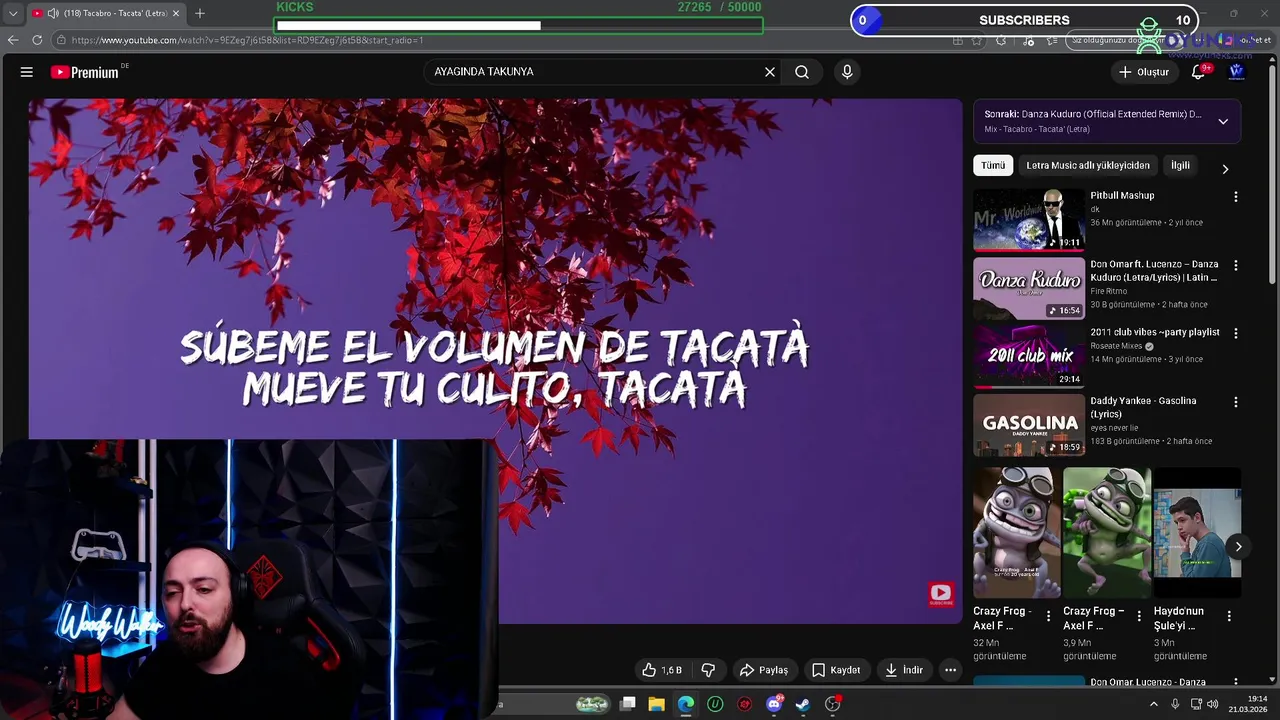The width and height of the screenshot is (1280, 720).
Task: Clear the search text with the X
Action: click(770, 72)
